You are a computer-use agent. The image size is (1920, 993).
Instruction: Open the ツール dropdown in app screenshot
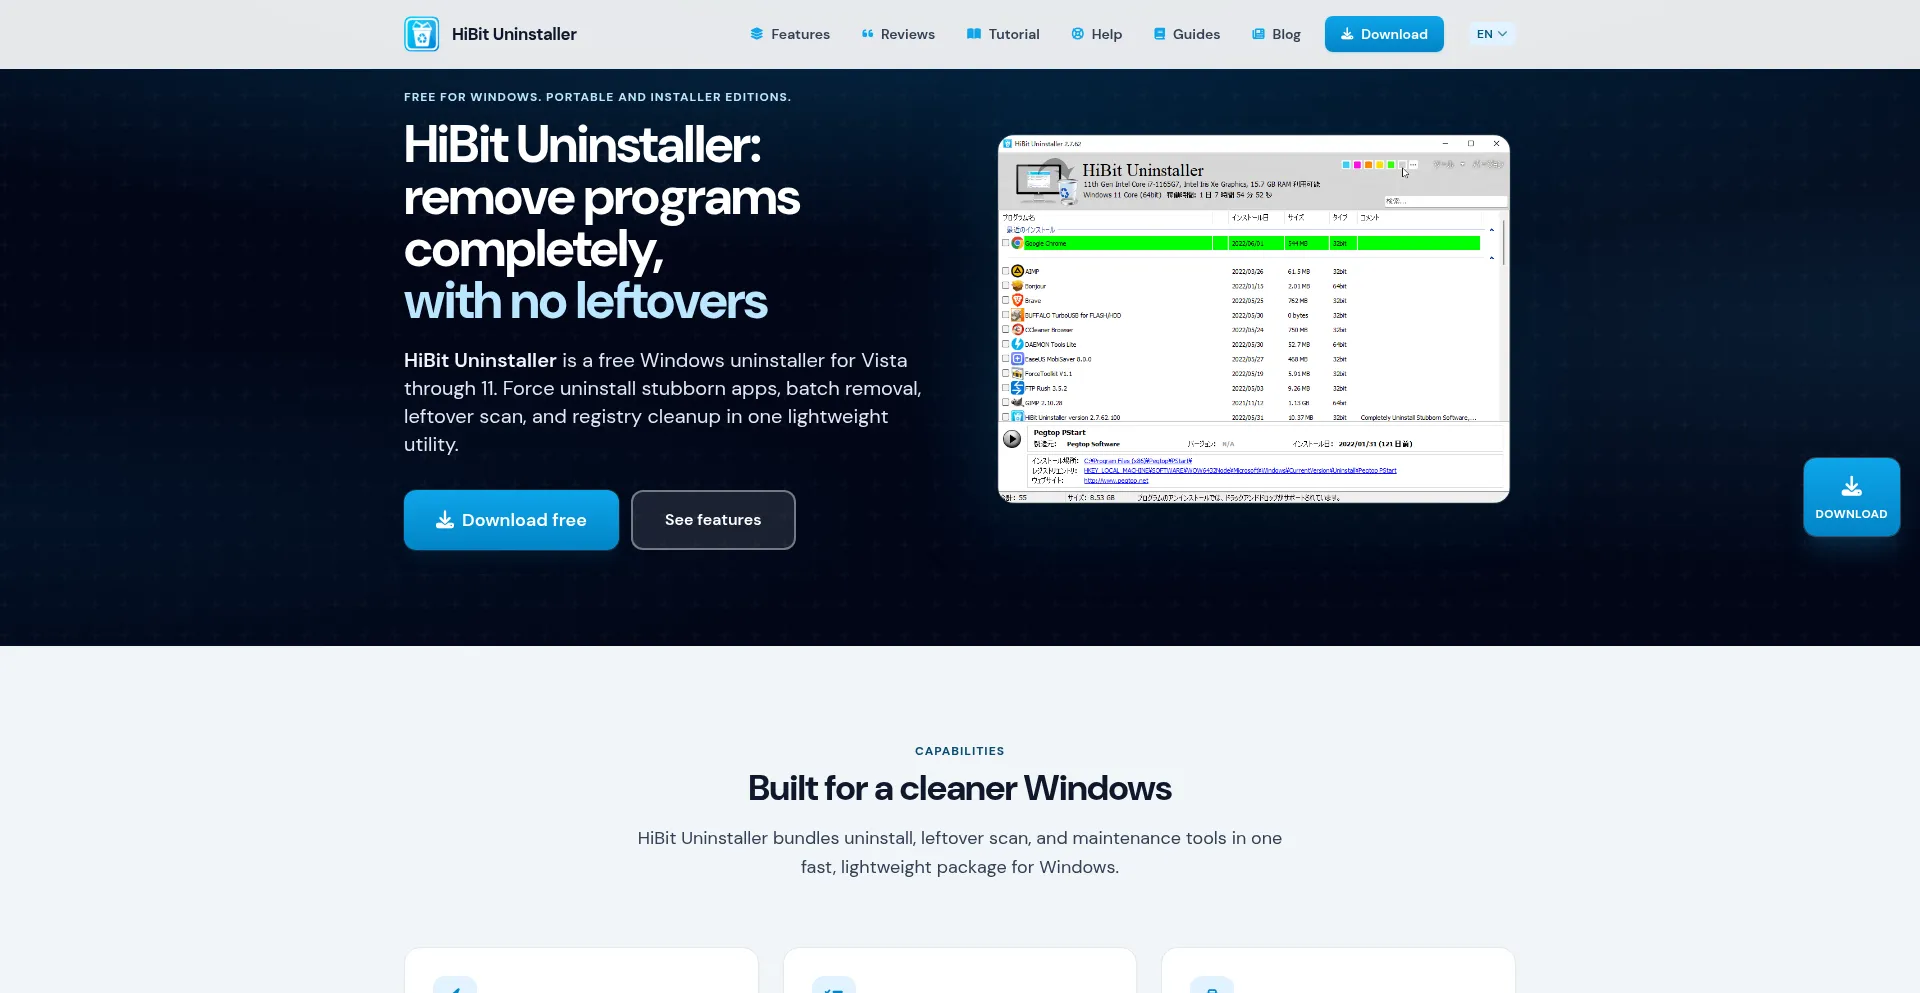click(1448, 164)
